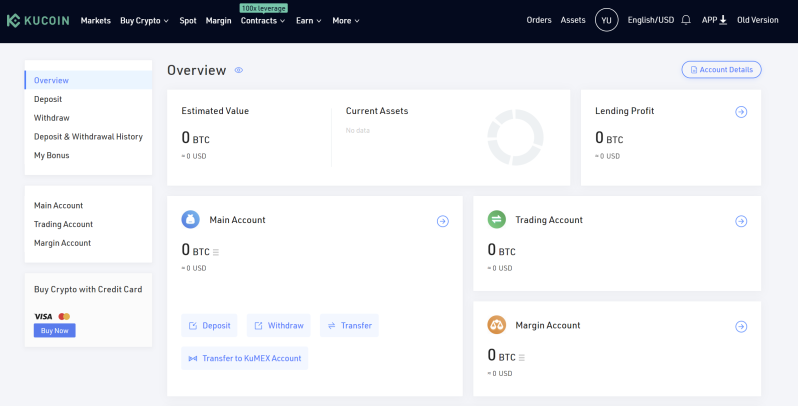Open Margin Account details arrow icon
The width and height of the screenshot is (798, 406).
(x=741, y=327)
